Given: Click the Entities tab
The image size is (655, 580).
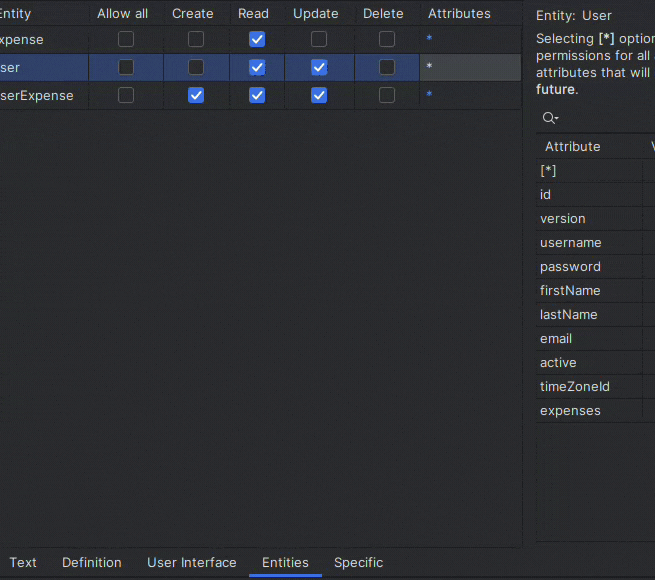Looking at the screenshot, I should point(285,562).
